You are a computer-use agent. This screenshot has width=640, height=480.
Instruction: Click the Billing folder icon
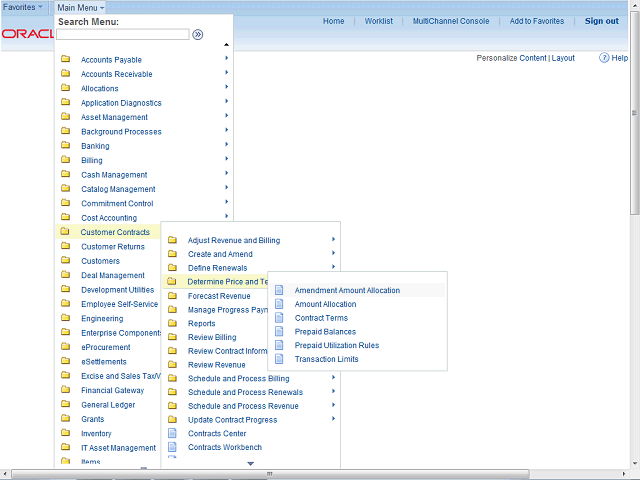pyautogui.click(x=65, y=160)
